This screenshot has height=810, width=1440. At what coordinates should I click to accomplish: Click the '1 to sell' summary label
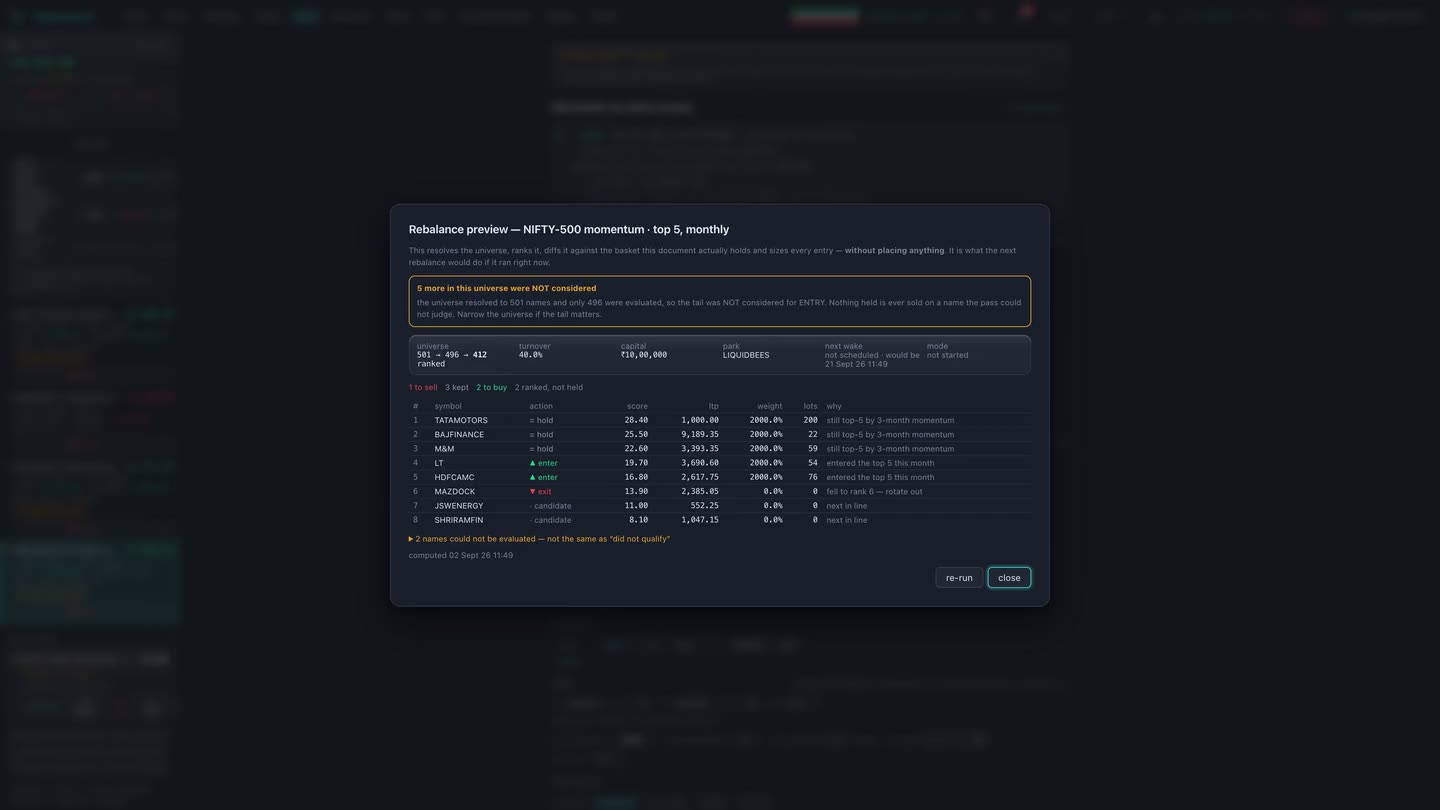click(x=423, y=387)
